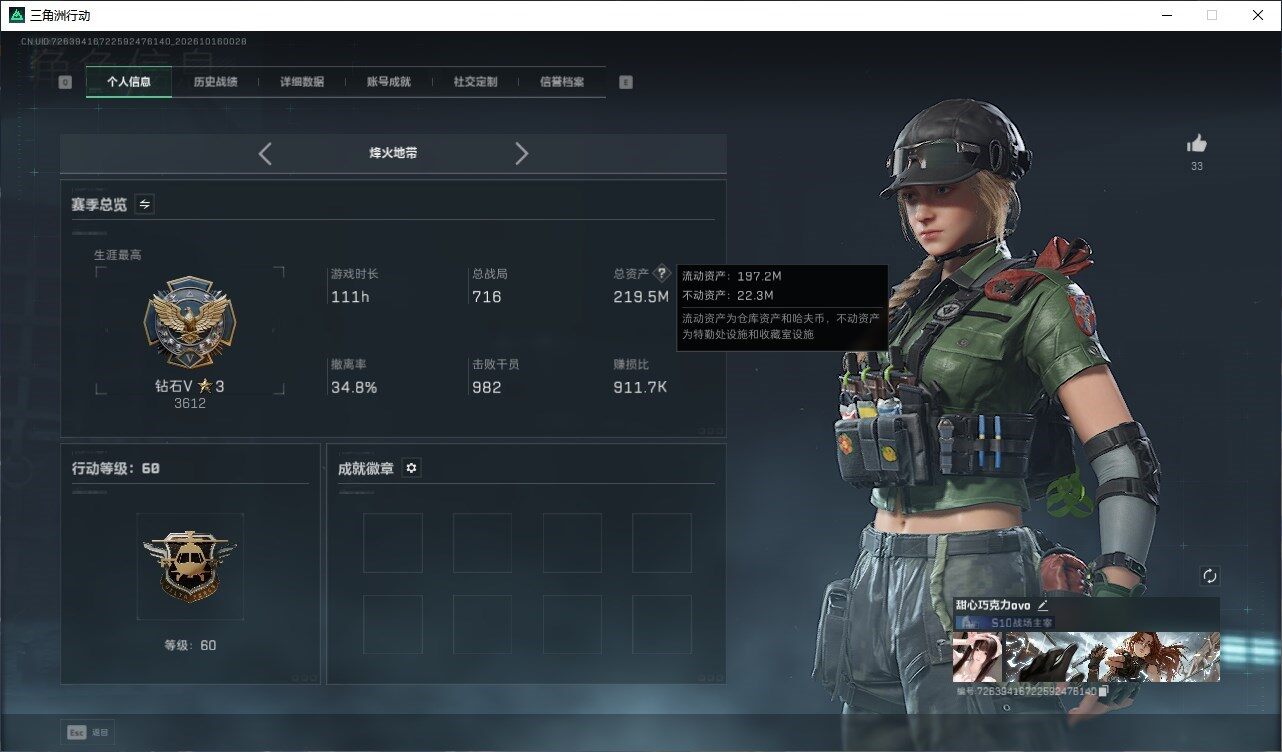Click the 总资产 value 219.5M
The height and width of the screenshot is (752, 1282).
click(x=641, y=297)
